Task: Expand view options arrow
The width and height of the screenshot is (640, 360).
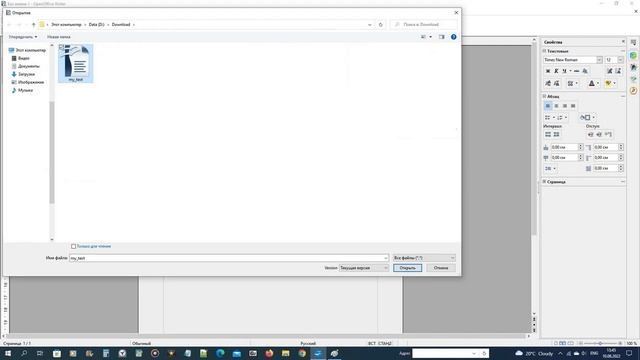Action: 431,37
